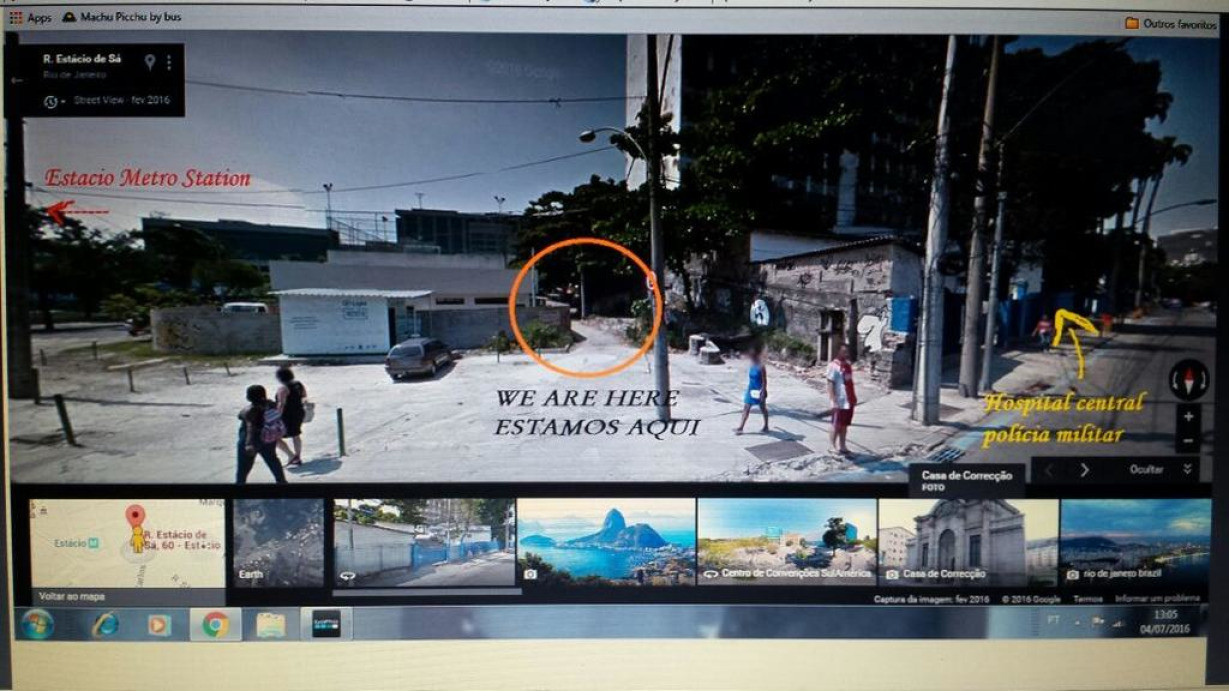Screen dimensions: 1229x691
Task: Open the current street panorama thumbnail with blue wall
Action: tap(424, 543)
